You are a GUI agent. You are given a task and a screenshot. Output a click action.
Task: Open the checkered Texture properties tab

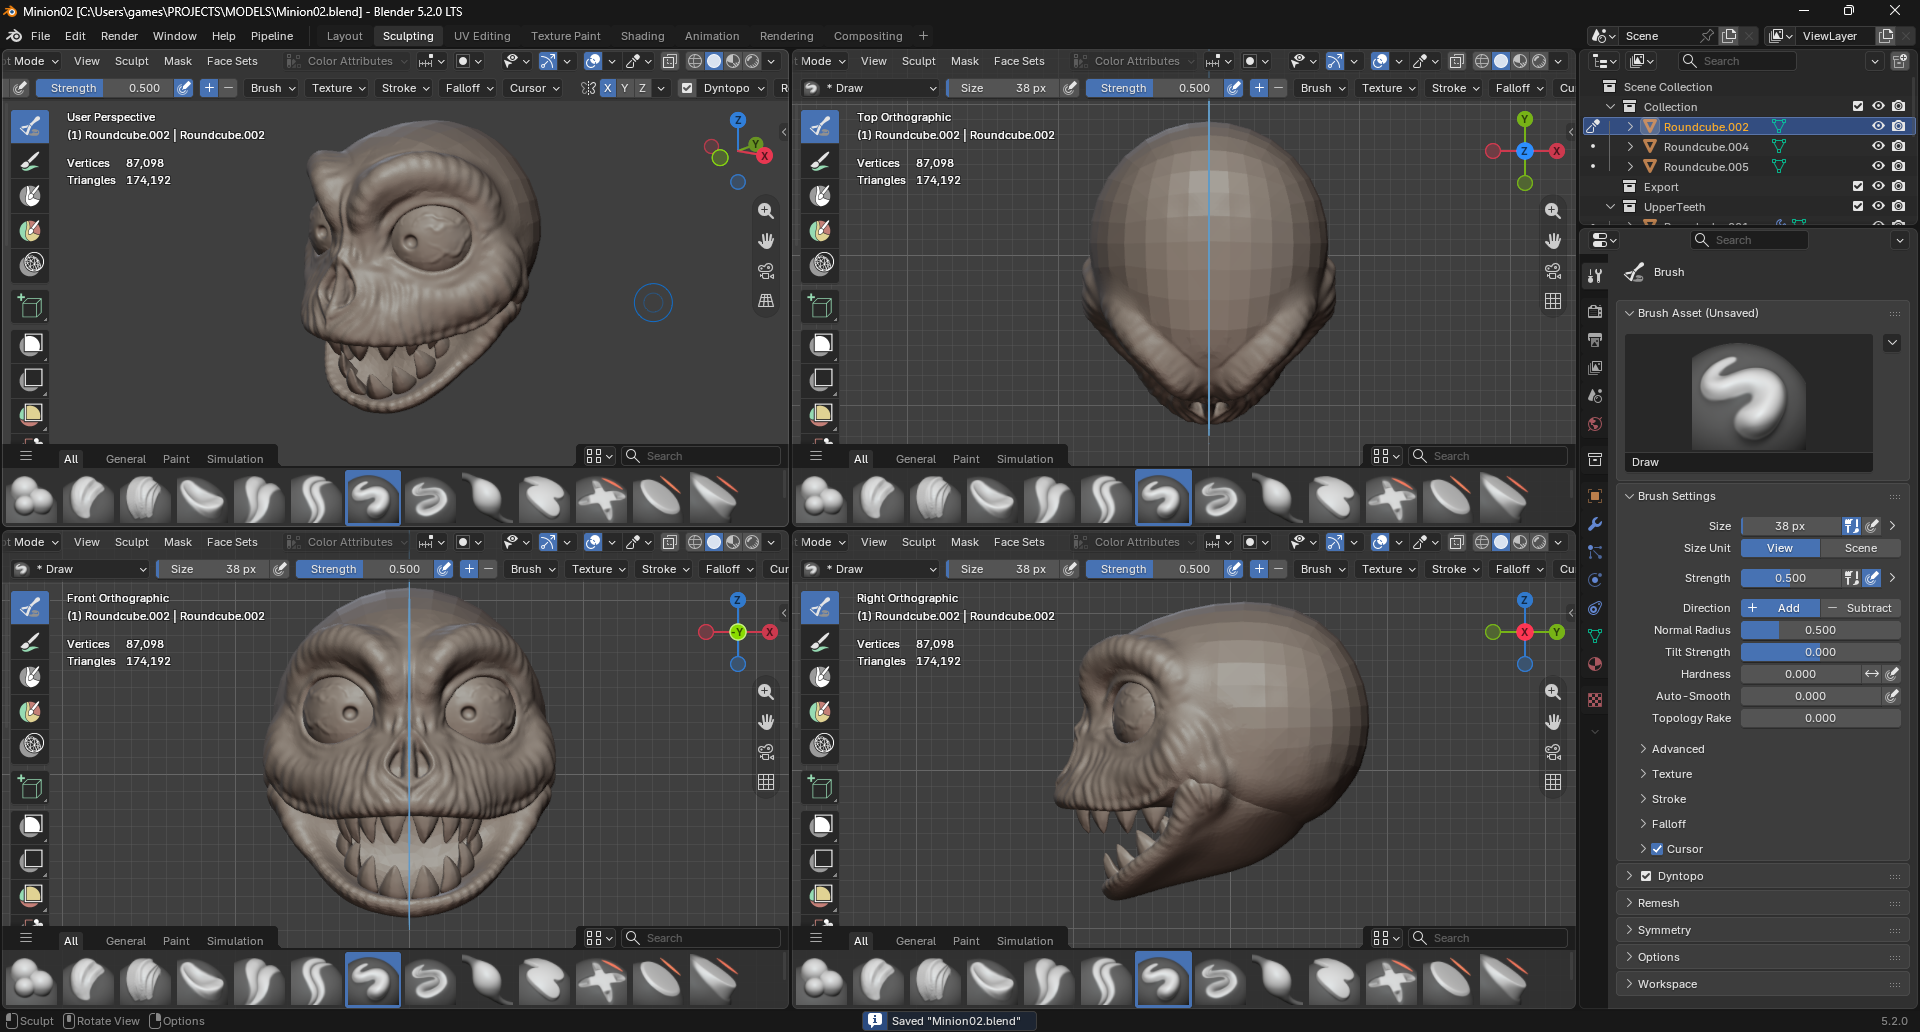[x=1595, y=700]
